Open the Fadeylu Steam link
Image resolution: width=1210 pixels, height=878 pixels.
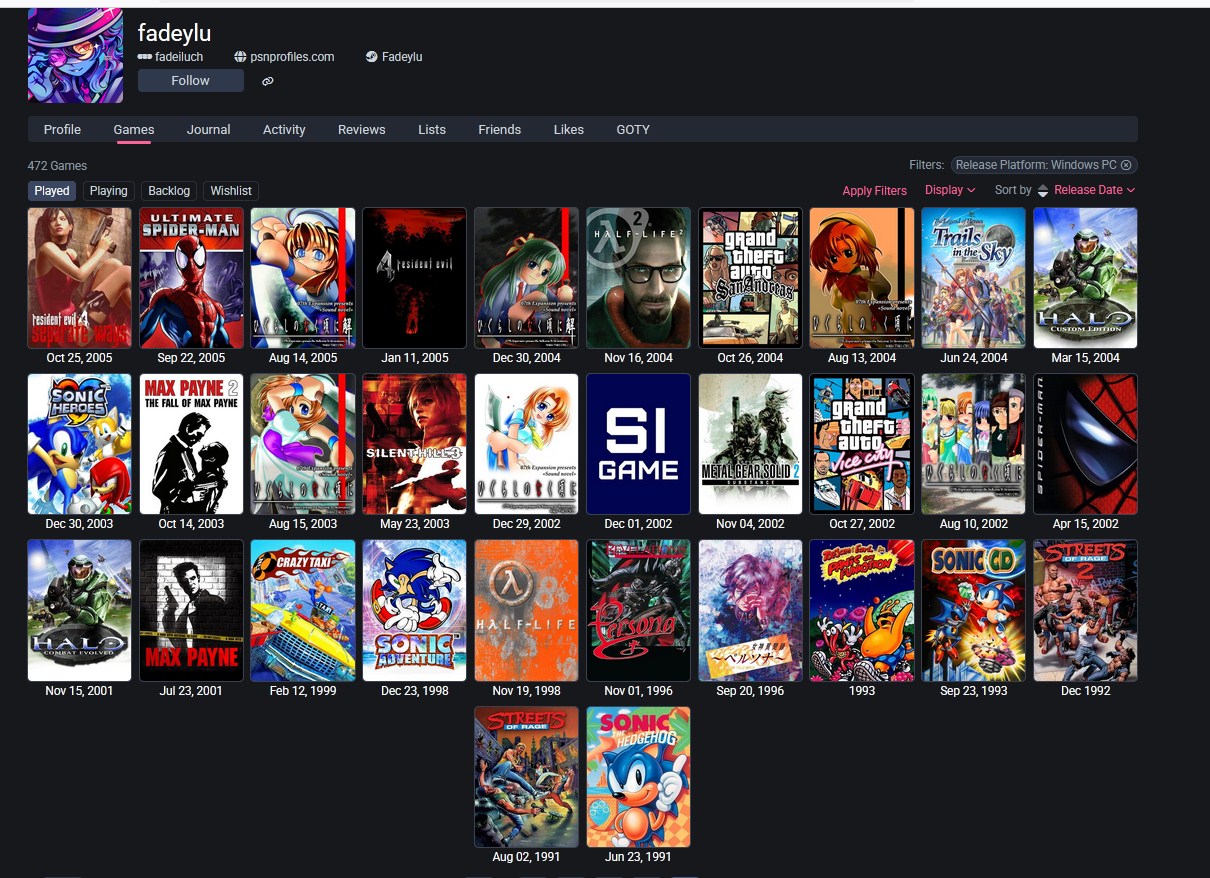[x=402, y=57]
